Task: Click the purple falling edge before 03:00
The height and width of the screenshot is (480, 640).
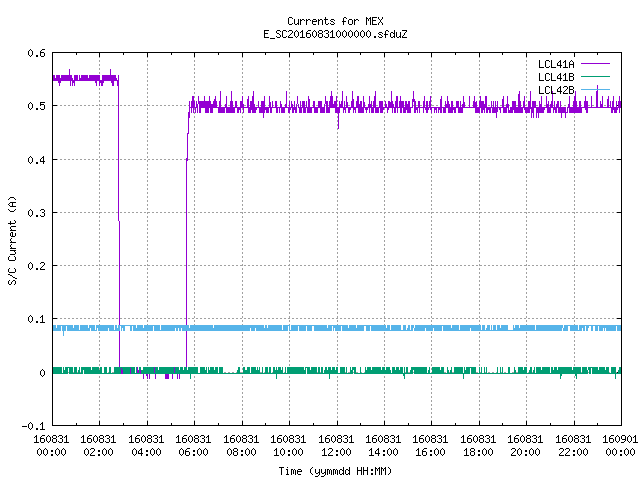Action: 119,222
